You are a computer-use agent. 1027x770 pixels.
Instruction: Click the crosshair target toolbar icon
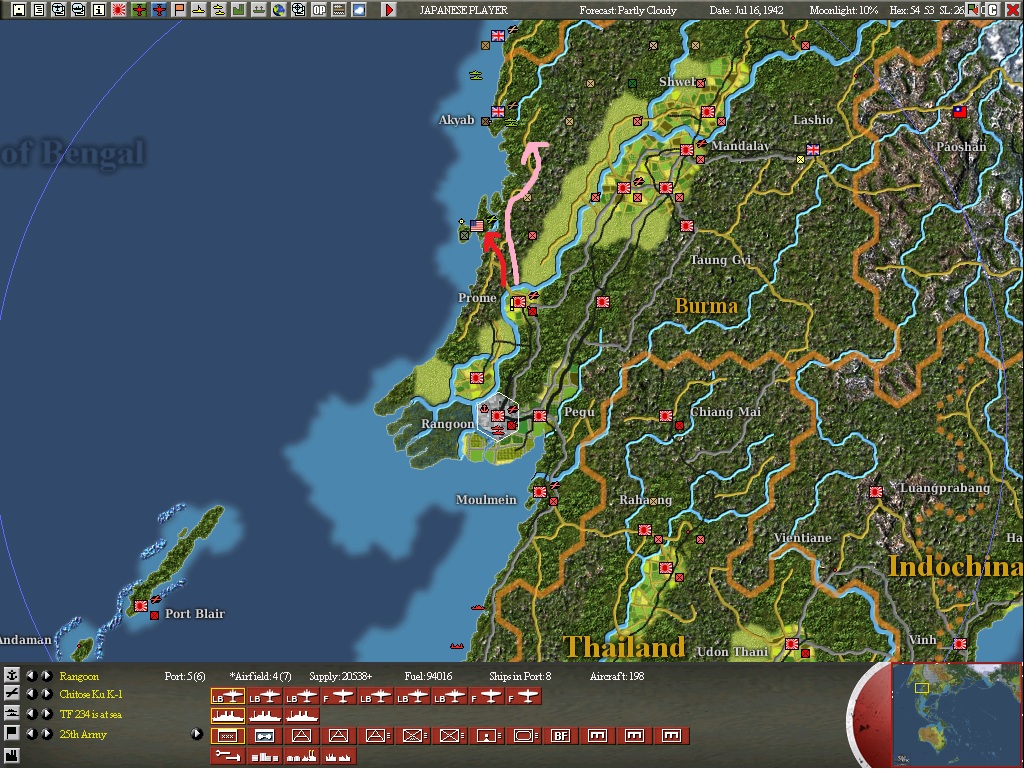click(x=299, y=10)
